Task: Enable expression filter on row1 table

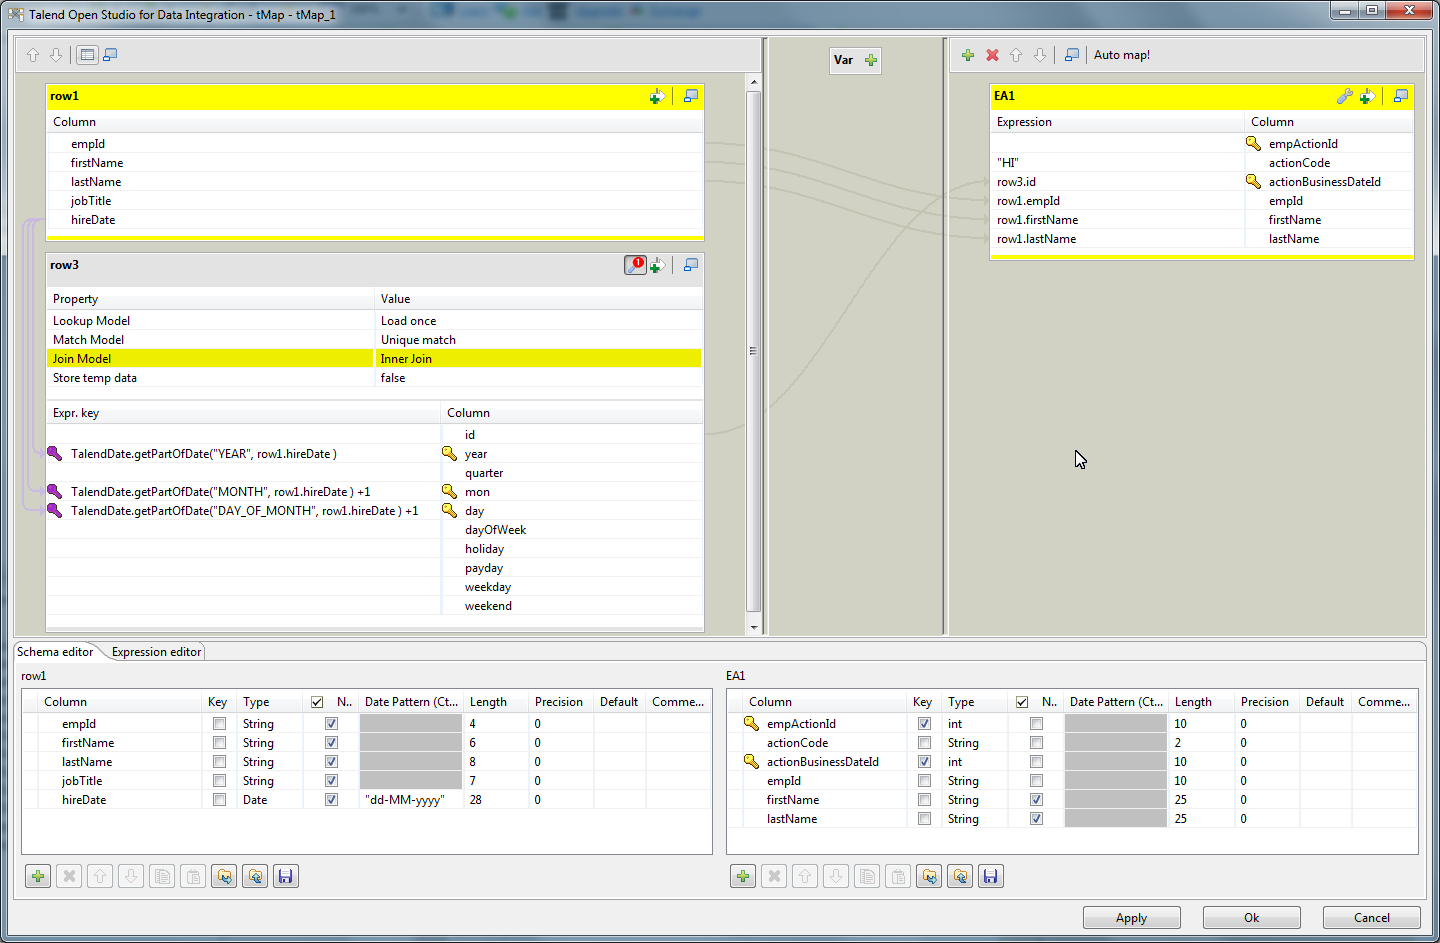Action: click(x=657, y=96)
